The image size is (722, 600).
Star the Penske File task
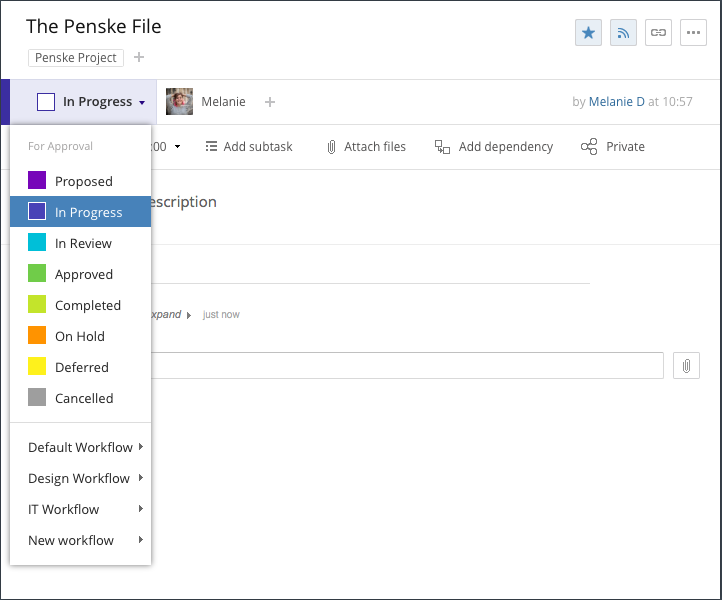(588, 33)
